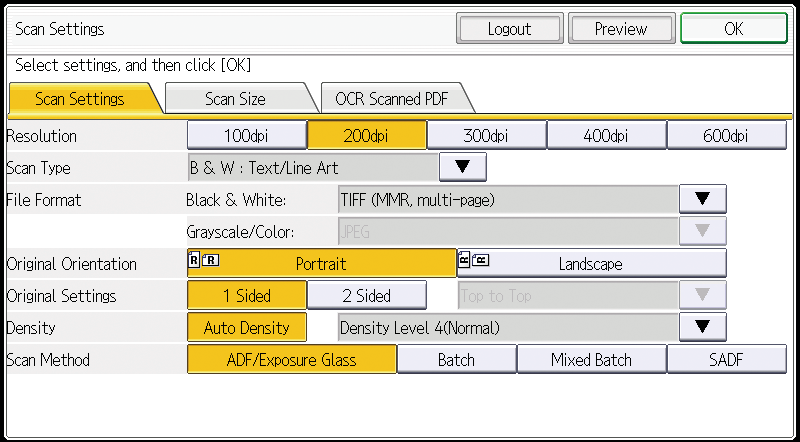This screenshot has height=442, width=800.
Task: Expand Black & White file format dropdown
Action: click(x=702, y=199)
